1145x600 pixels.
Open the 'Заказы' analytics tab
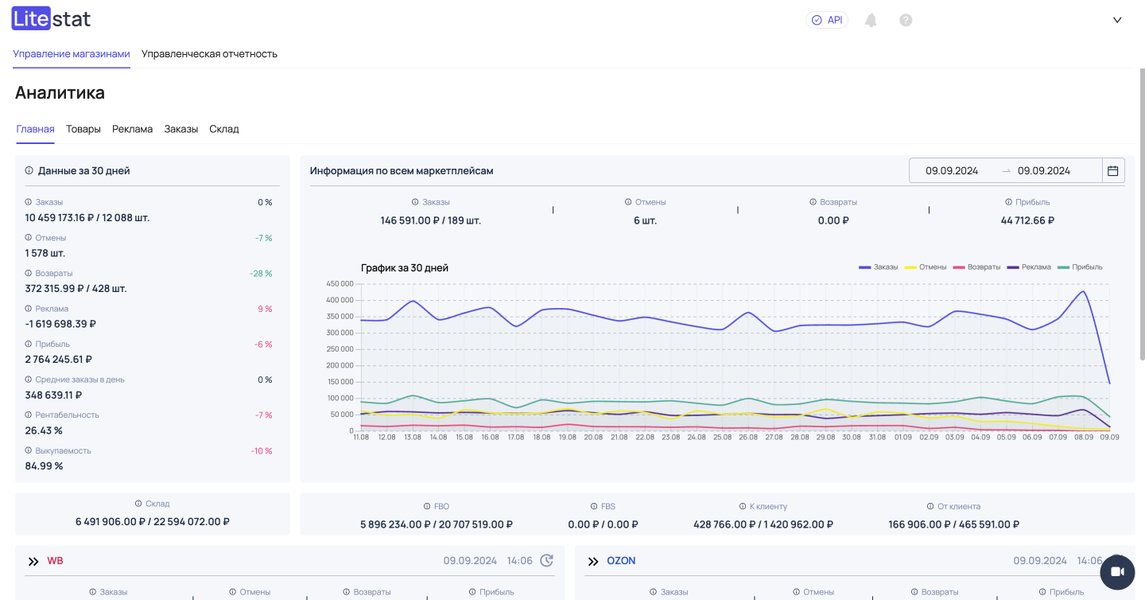181,129
